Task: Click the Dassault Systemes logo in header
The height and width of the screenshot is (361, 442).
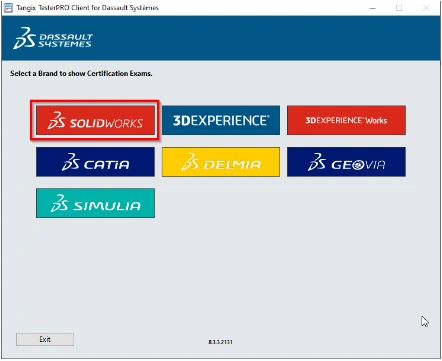Action: tap(53, 38)
